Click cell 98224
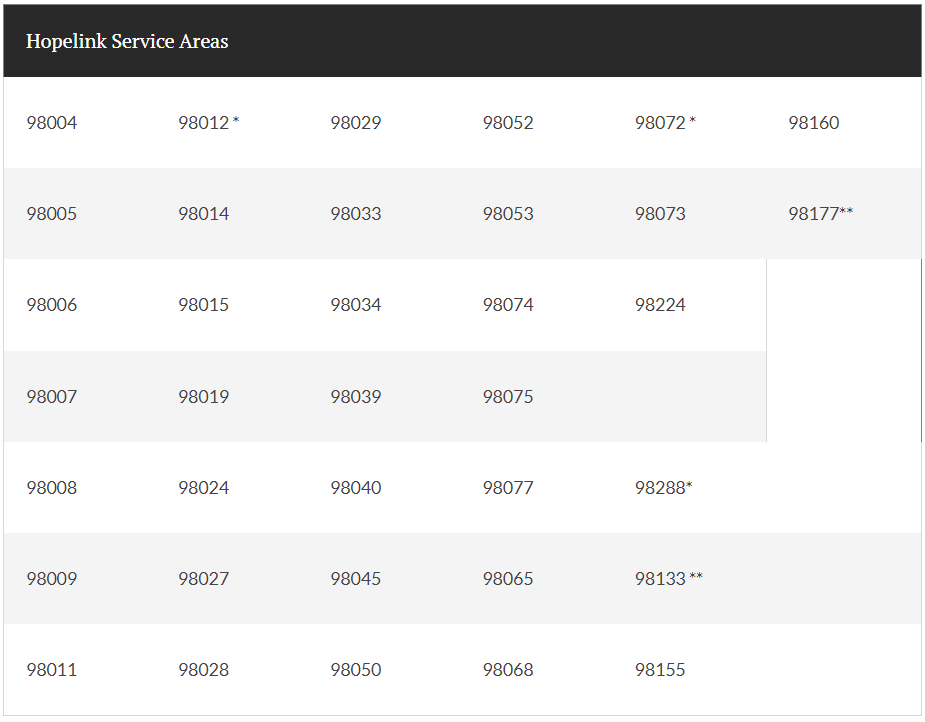Screen dimensions: 925x722 [660, 305]
